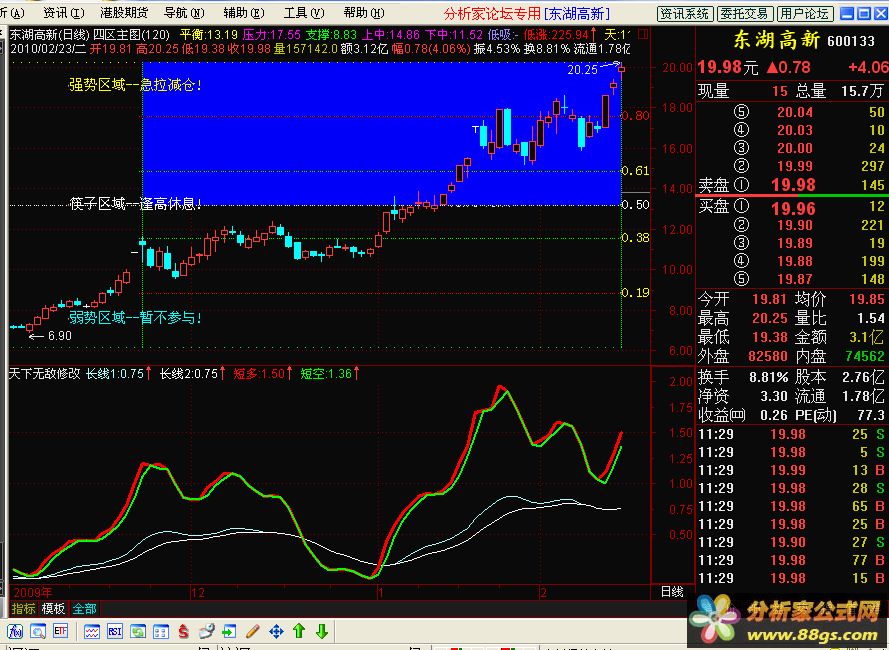889x650 pixels.
Task: Open the 资讯(I) menu
Action: tap(64, 12)
